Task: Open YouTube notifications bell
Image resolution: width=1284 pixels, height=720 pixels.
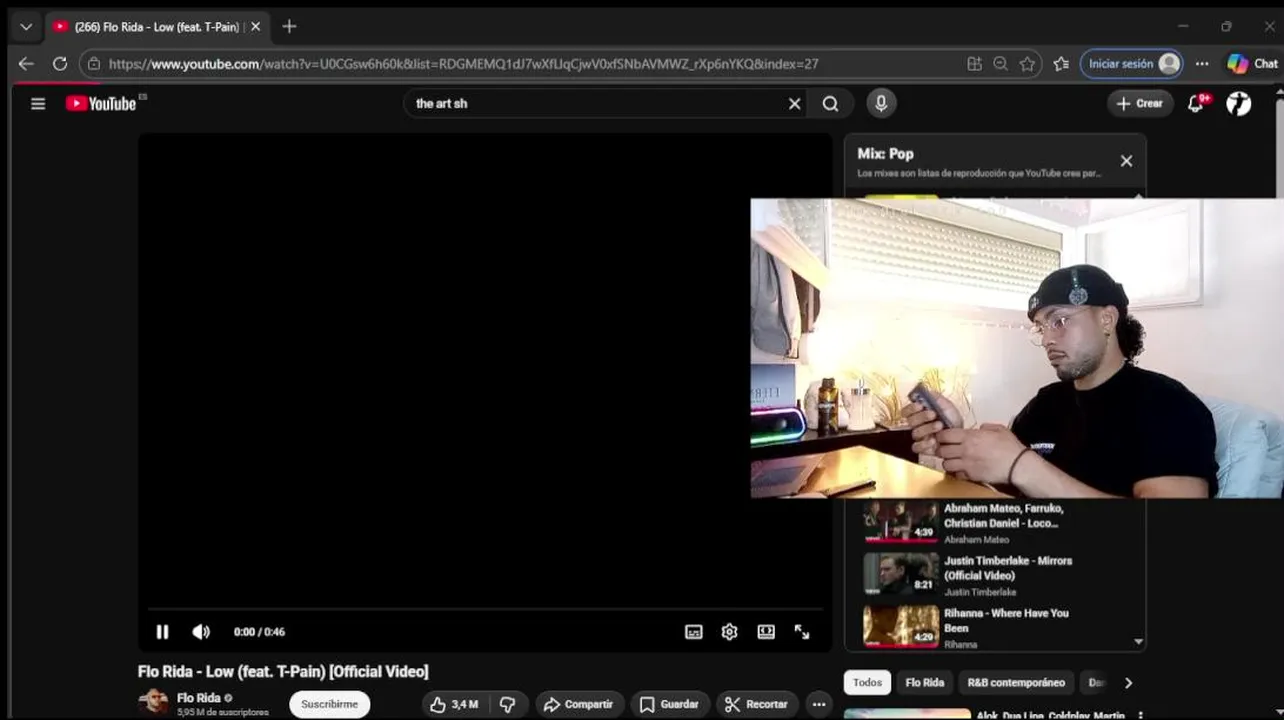Action: pos(1196,103)
